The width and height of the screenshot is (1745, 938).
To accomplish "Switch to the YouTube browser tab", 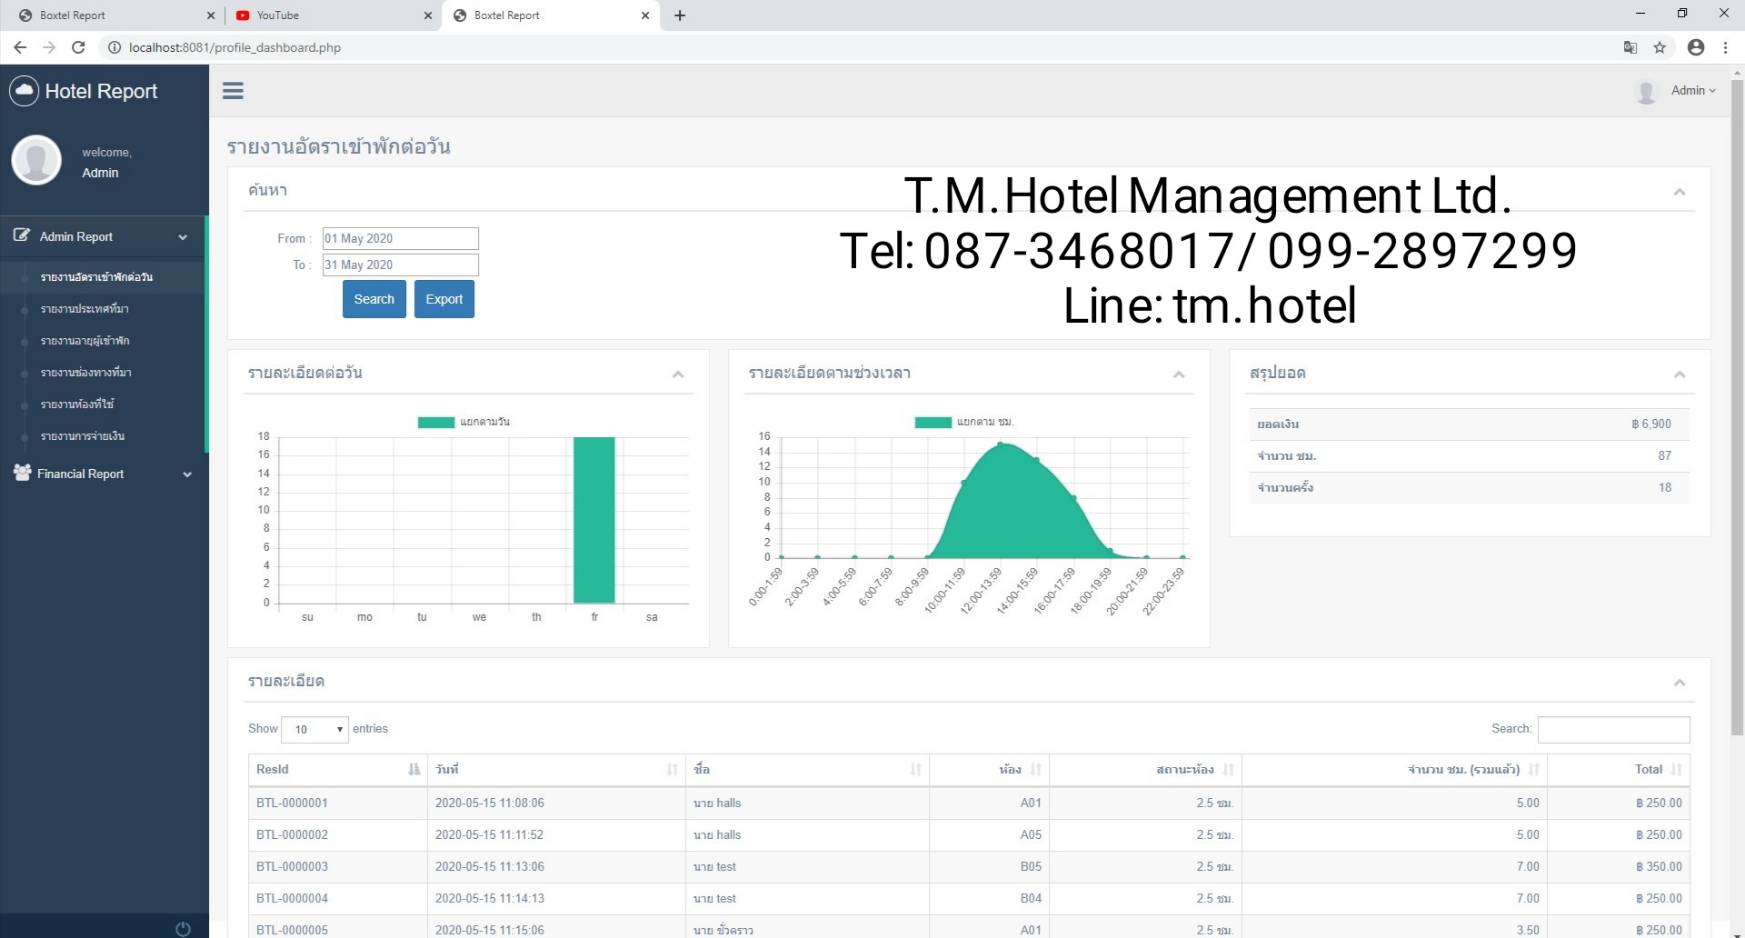I will tap(330, 15).
